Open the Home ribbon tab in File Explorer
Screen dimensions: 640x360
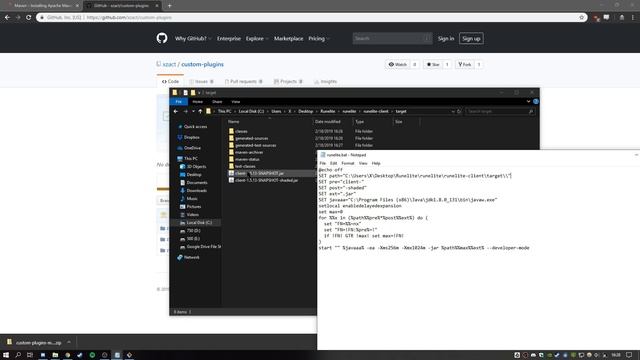coord(198,102)
